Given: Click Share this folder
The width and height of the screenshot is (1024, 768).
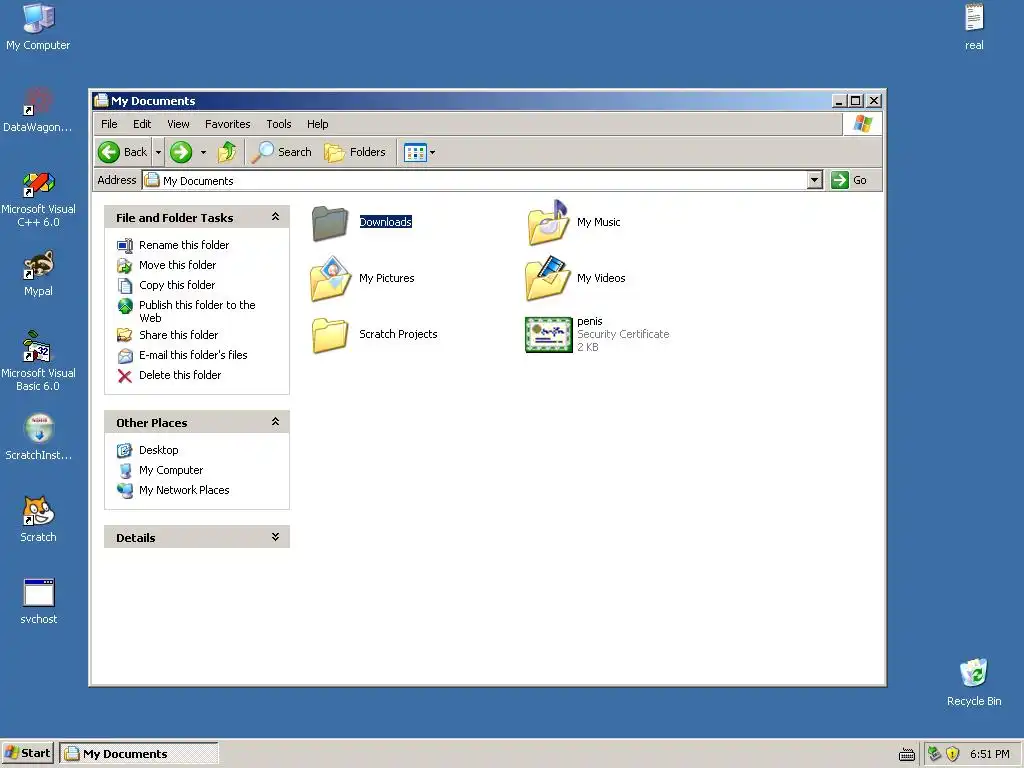Looking at the screenshot, I should click(x=178, y=335).
